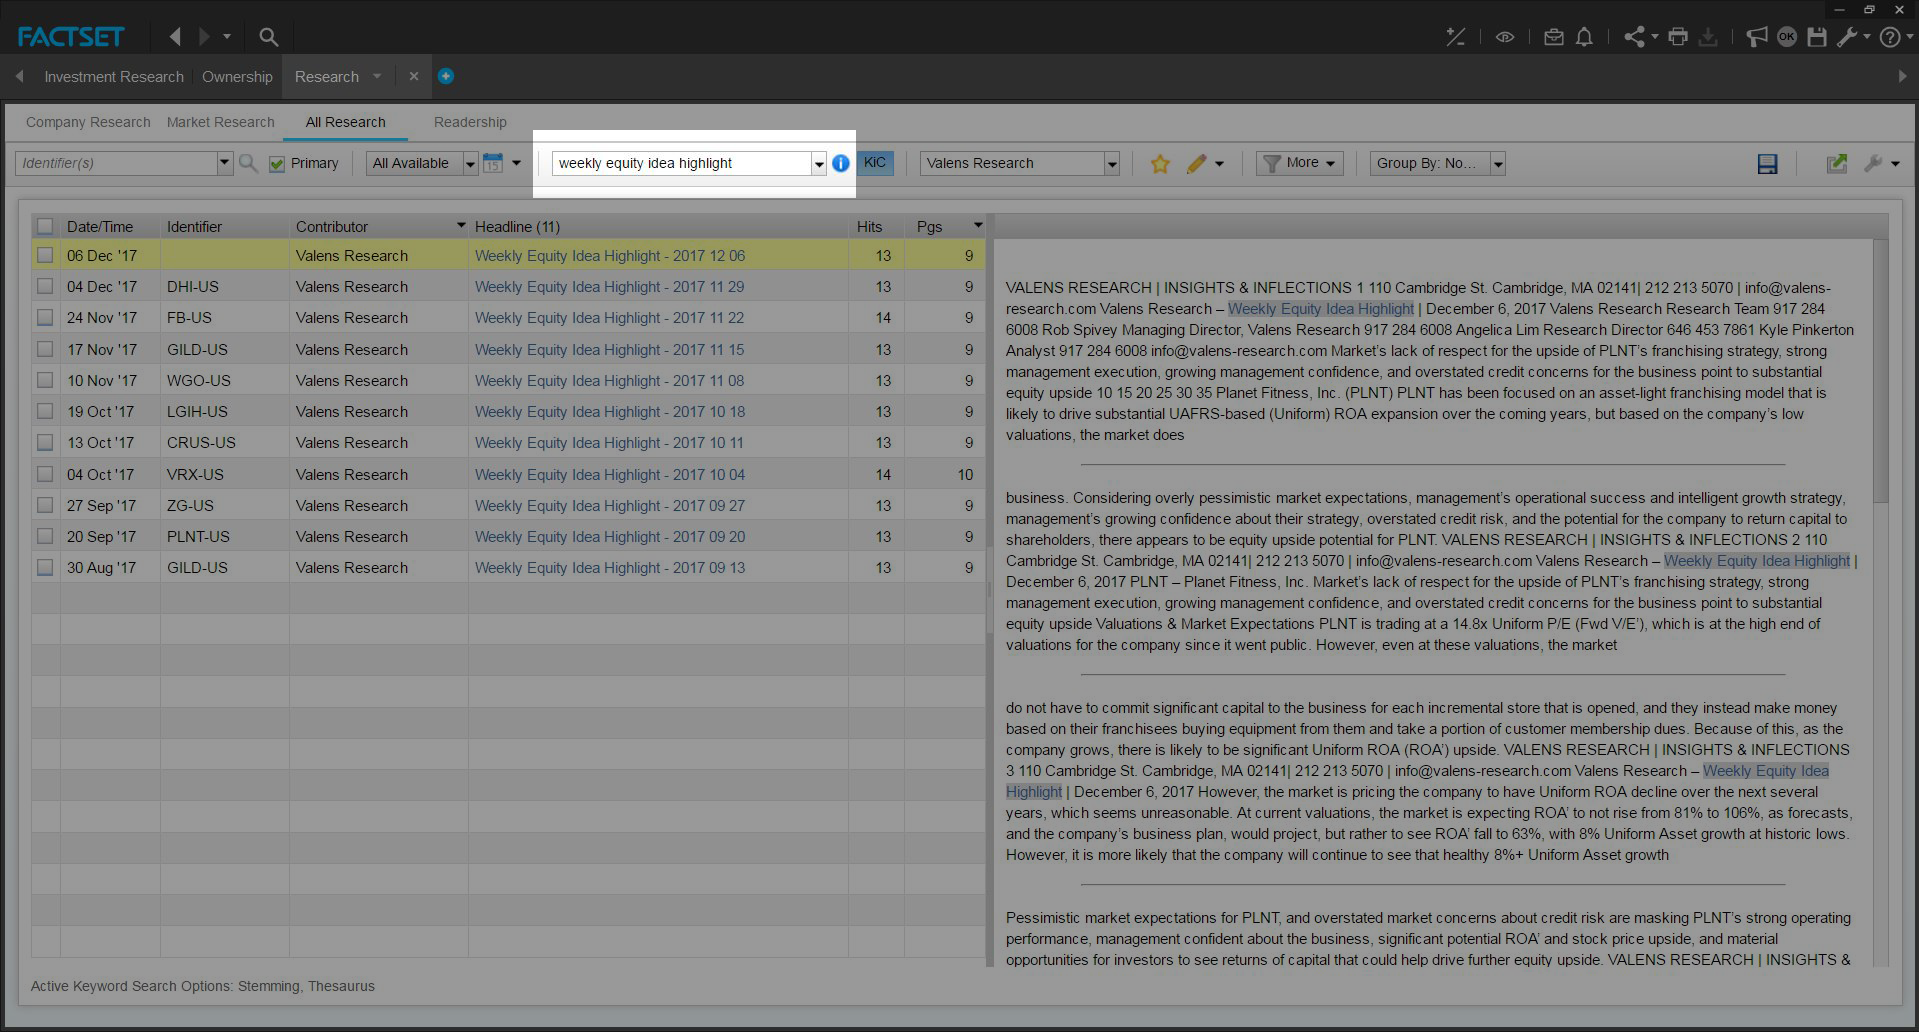Screen dimensions: 1919x1032
Task: Open the research toolbar wrench options
Action: tap(1873, 163)
